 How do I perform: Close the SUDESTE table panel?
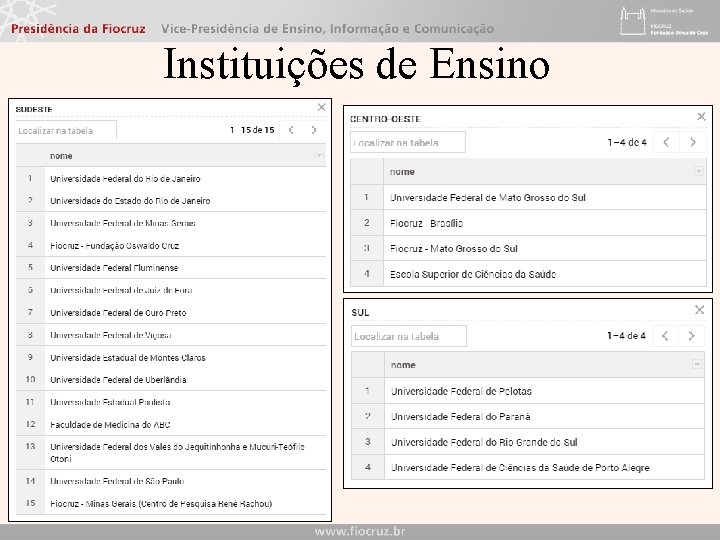(x=321, y=107)
